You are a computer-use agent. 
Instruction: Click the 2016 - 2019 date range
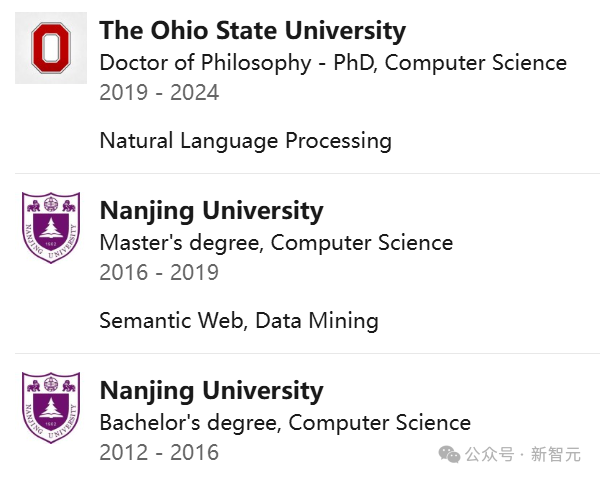(x=159, y=272)
